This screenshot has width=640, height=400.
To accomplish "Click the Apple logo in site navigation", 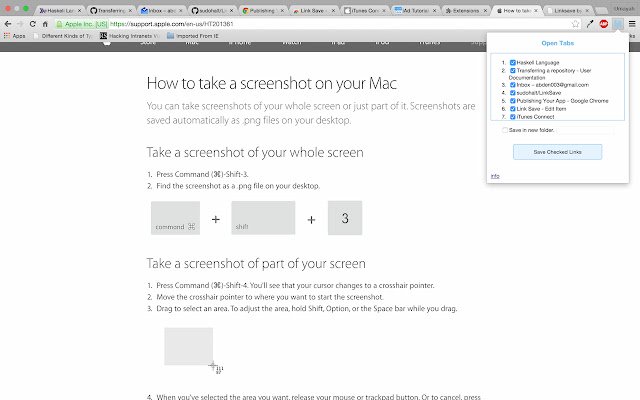I will [107, 43].
